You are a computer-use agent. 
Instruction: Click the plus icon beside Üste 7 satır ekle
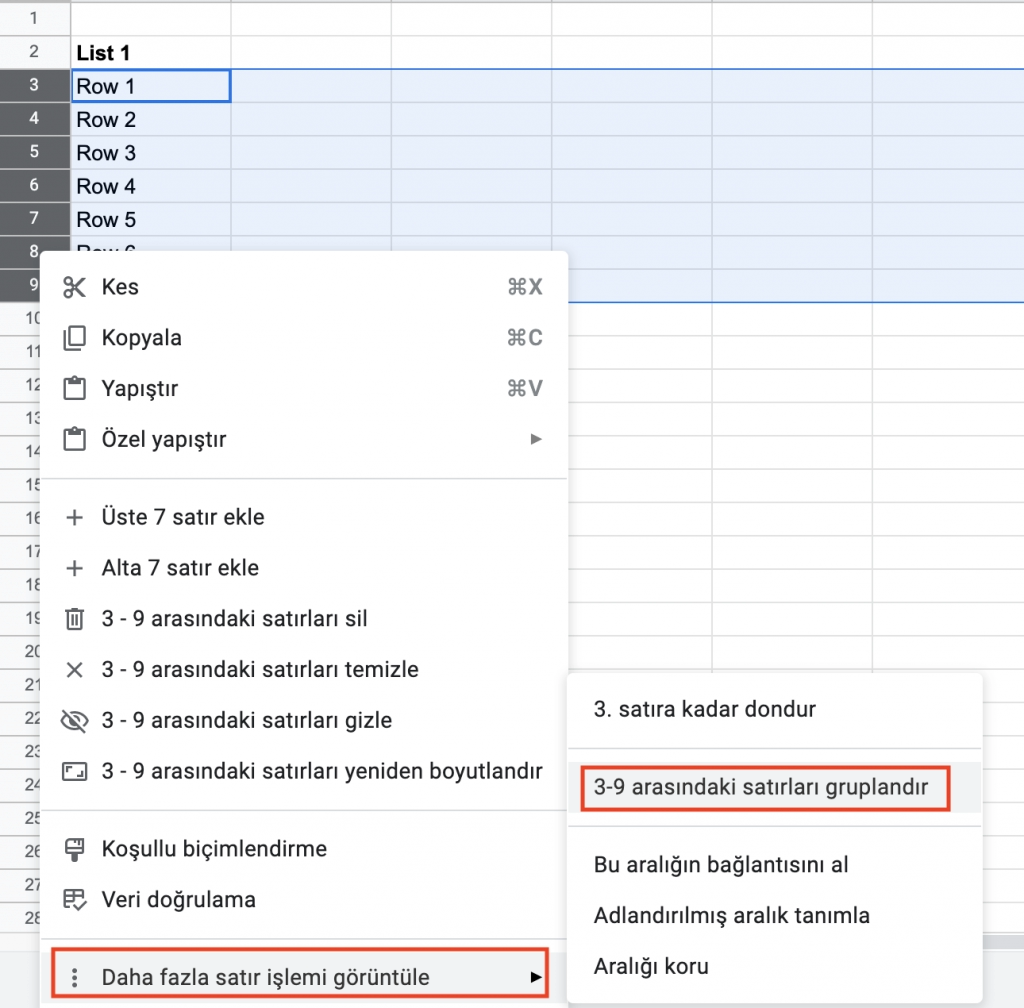click(x=74, y=517)
